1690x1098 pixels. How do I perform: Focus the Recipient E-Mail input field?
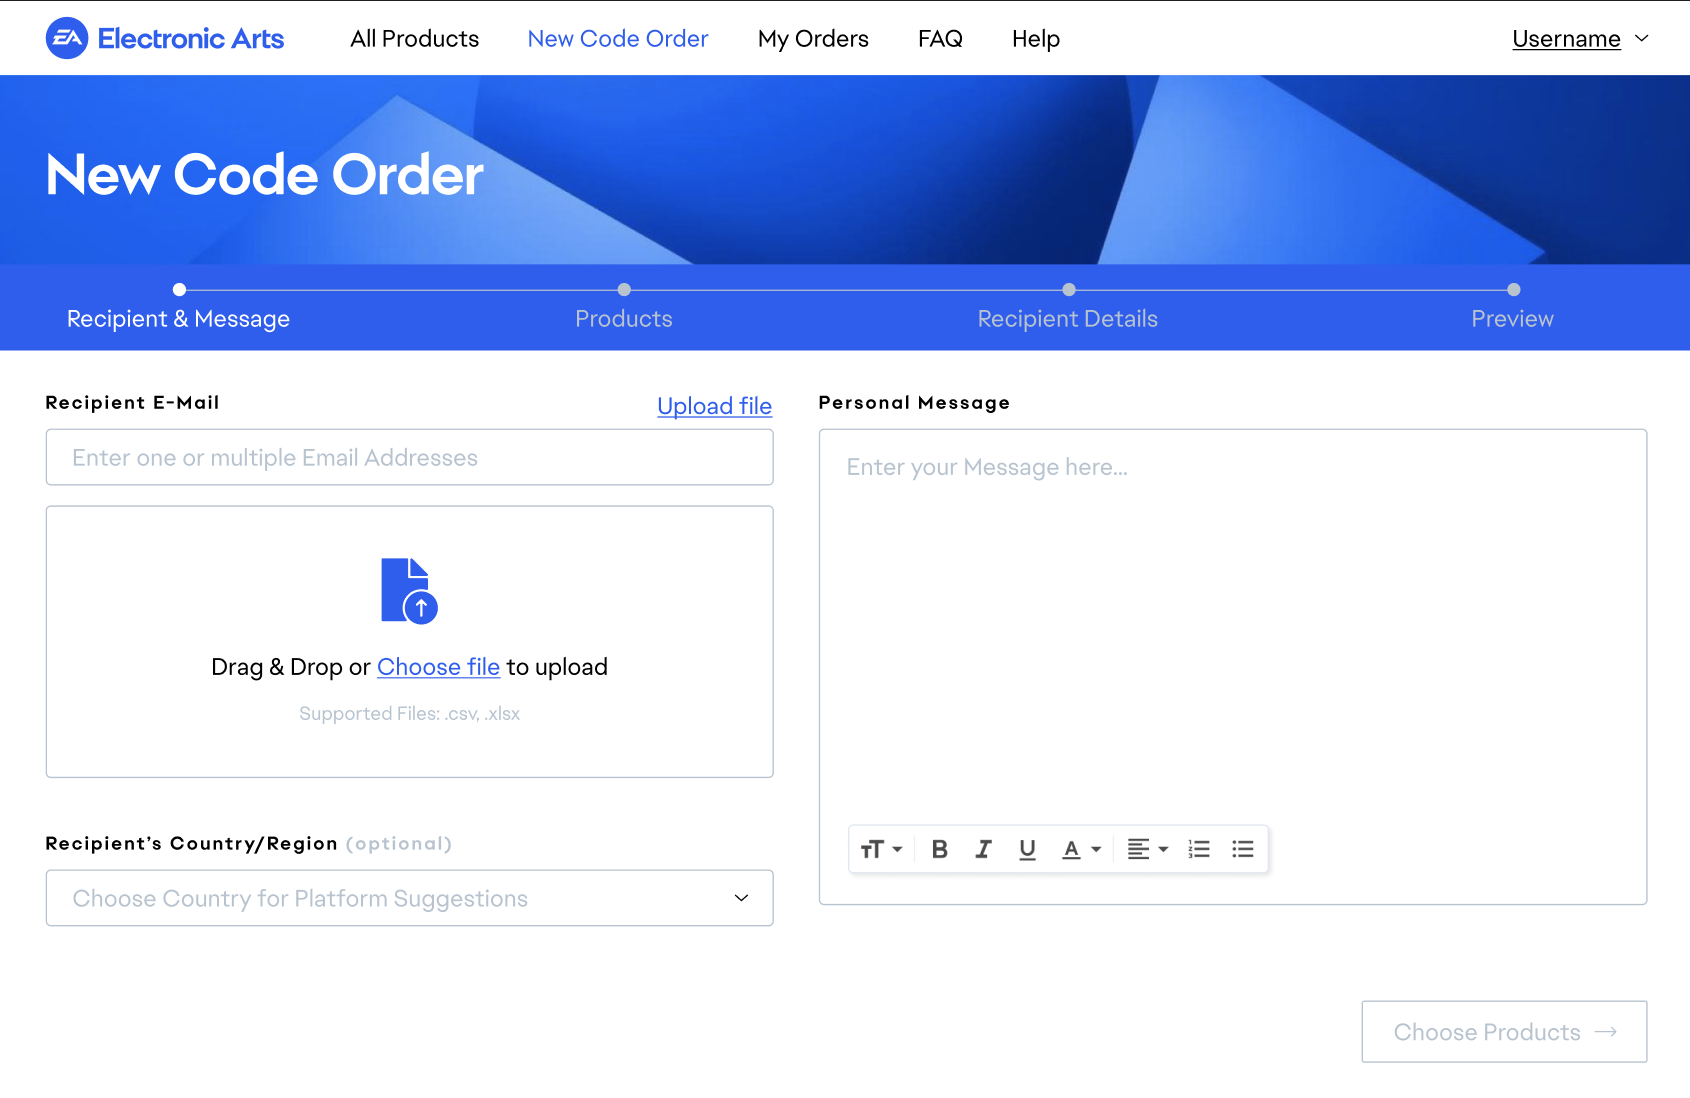click(409, 458)
